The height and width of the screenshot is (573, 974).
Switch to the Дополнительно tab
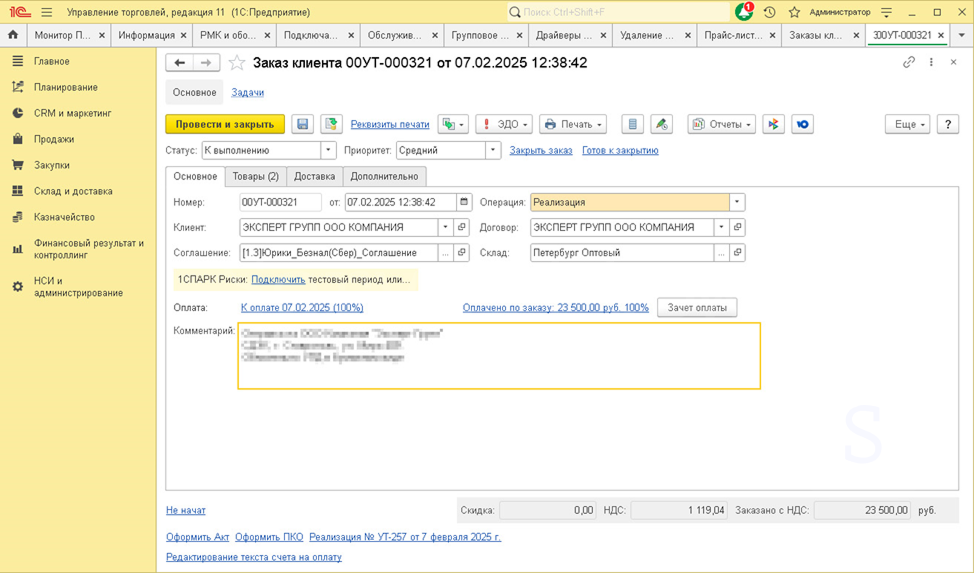385,176
